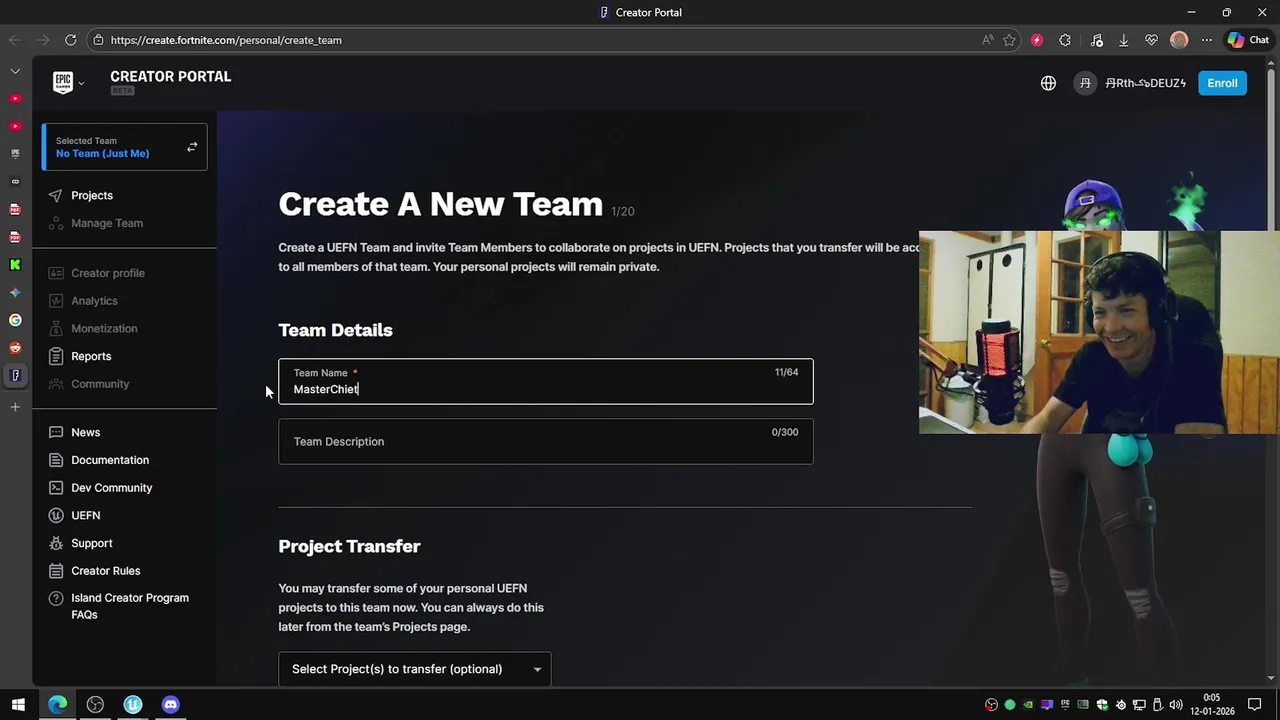Open the Reports link in sidebar

[91, 356]
